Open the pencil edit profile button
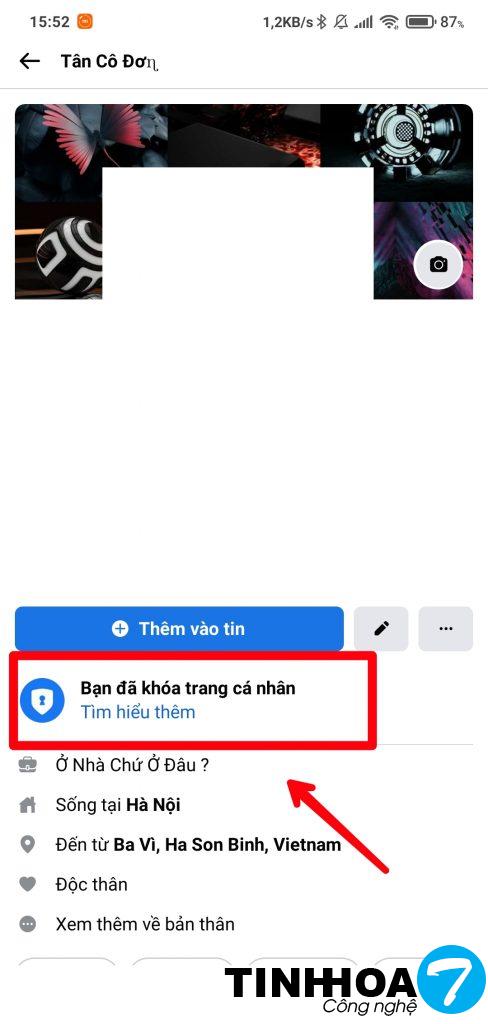 tap(381, 629)
